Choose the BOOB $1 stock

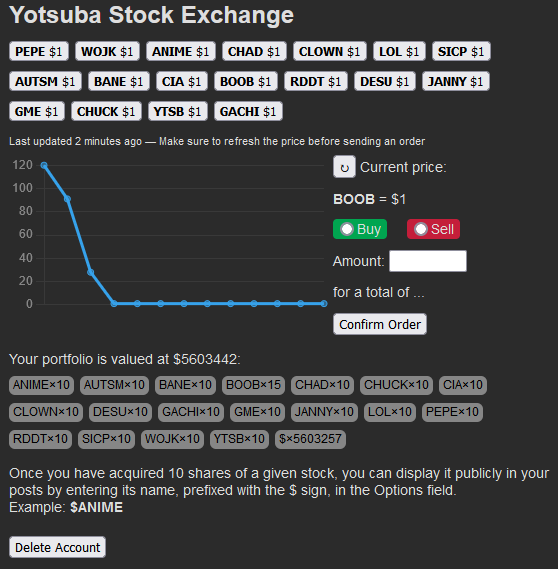246,81
